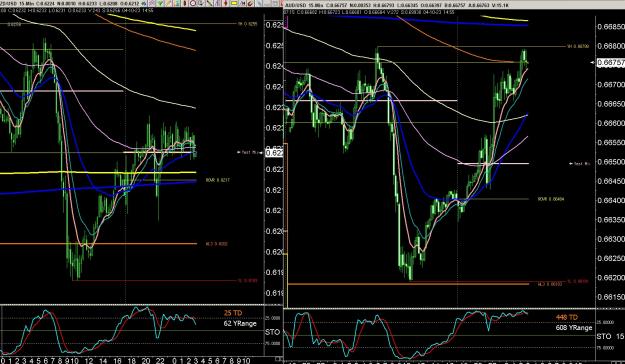Click the HL2 0.6202 line label
This screenshot has width=625, height=364.
216,244
